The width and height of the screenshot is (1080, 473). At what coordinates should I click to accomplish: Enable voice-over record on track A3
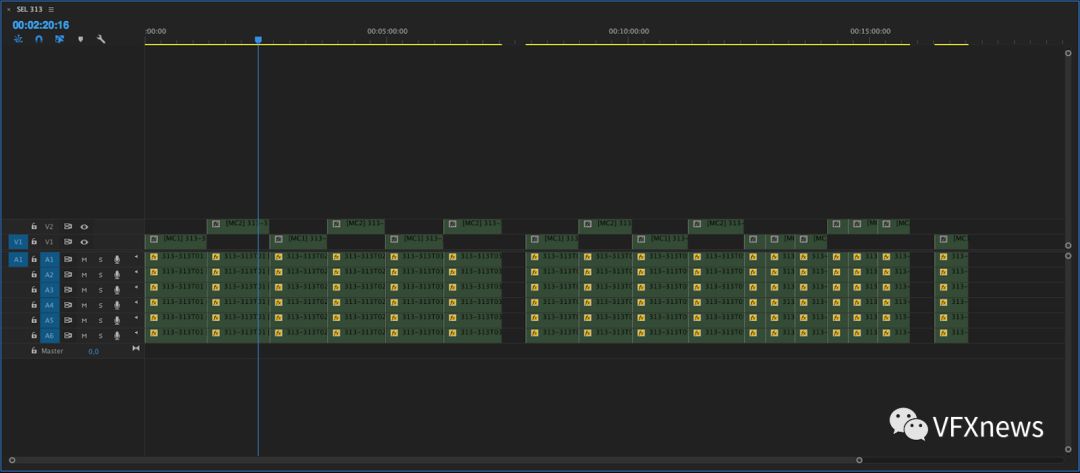(116, 290)
